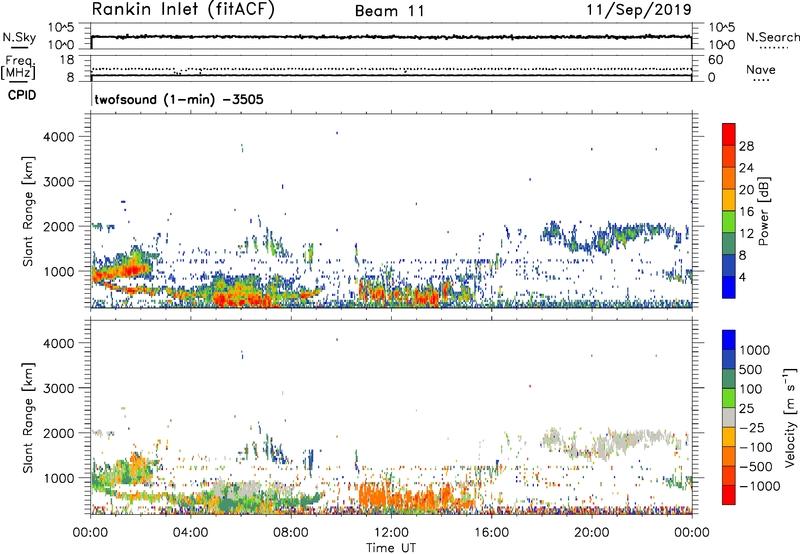
Task: Click the 'Rankin Inlet (fitACF)' title
Action: 183,10
